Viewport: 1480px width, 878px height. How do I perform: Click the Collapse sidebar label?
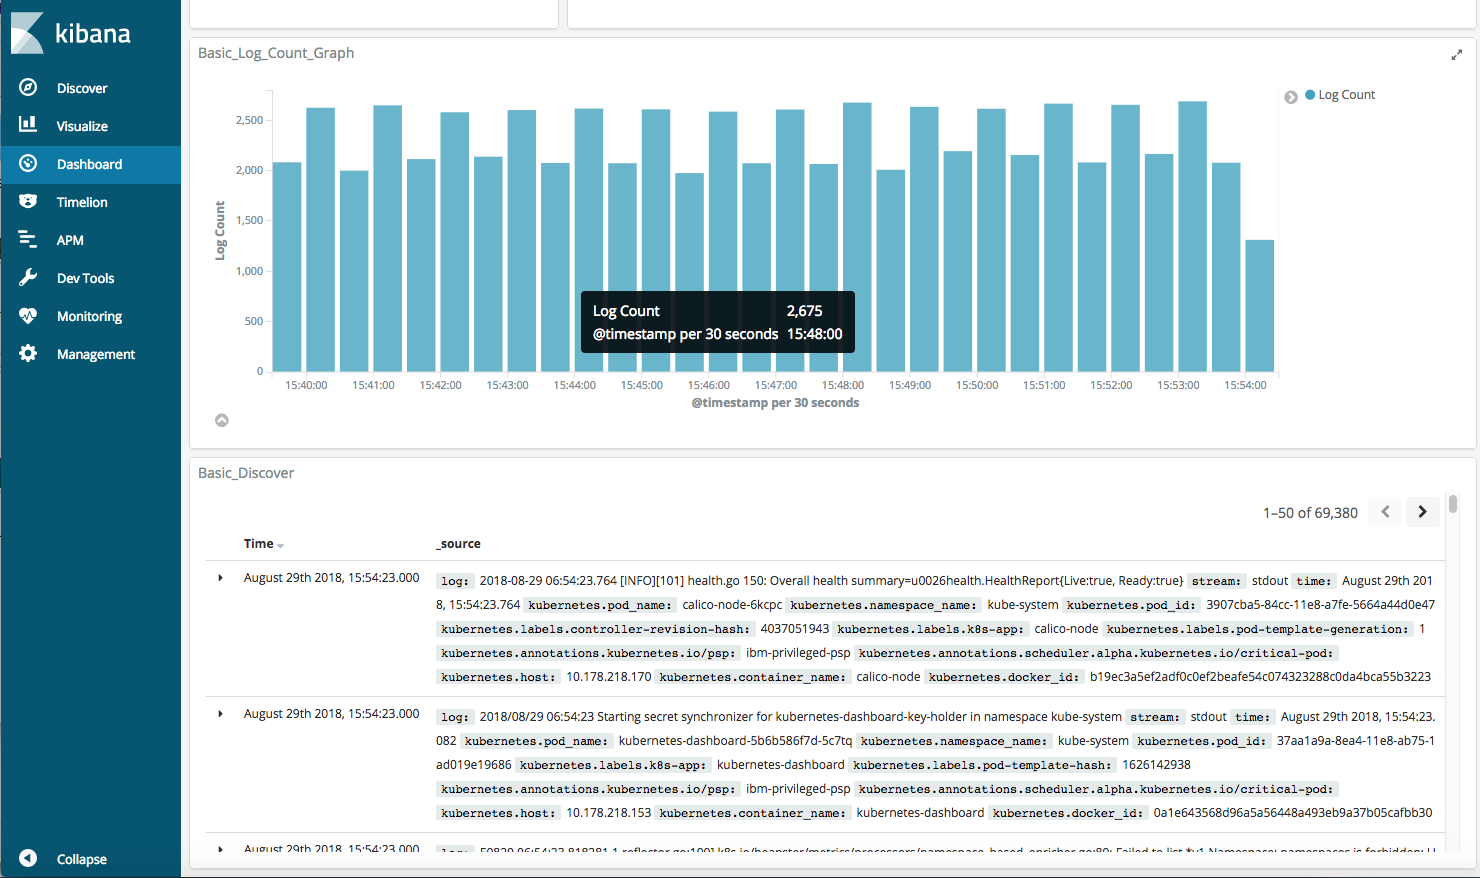click(82, 859)
